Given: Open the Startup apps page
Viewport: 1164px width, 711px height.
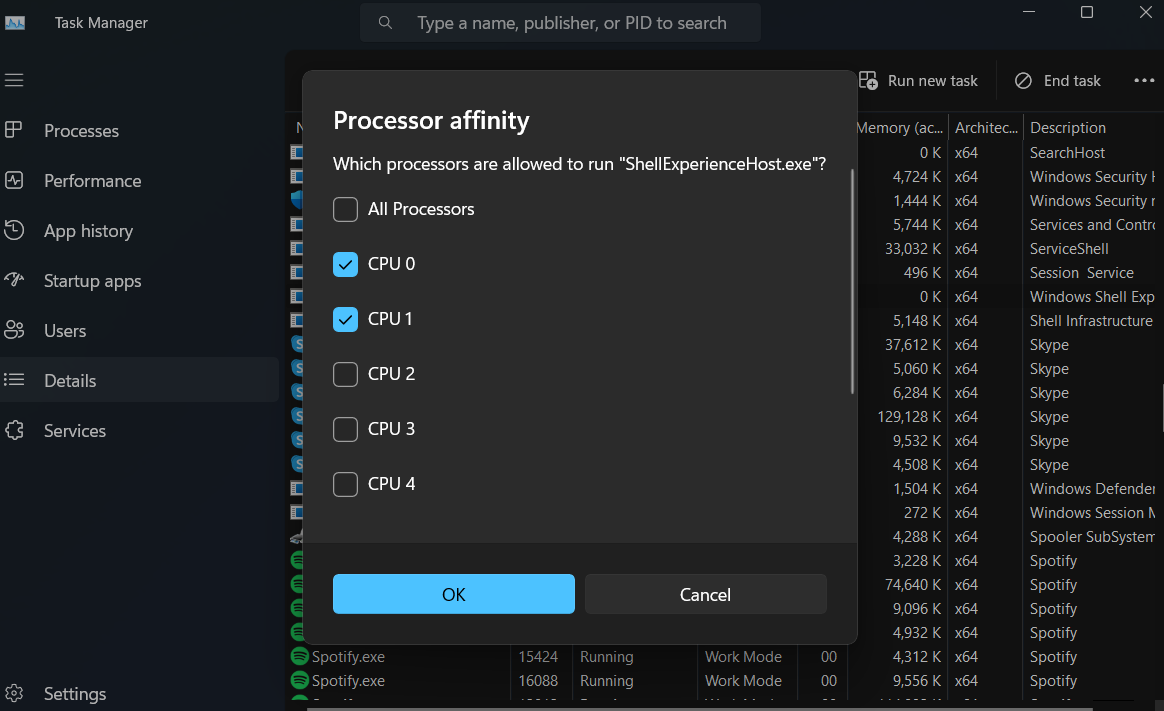Looking at the screenshot, I should [x=140, y=281].
